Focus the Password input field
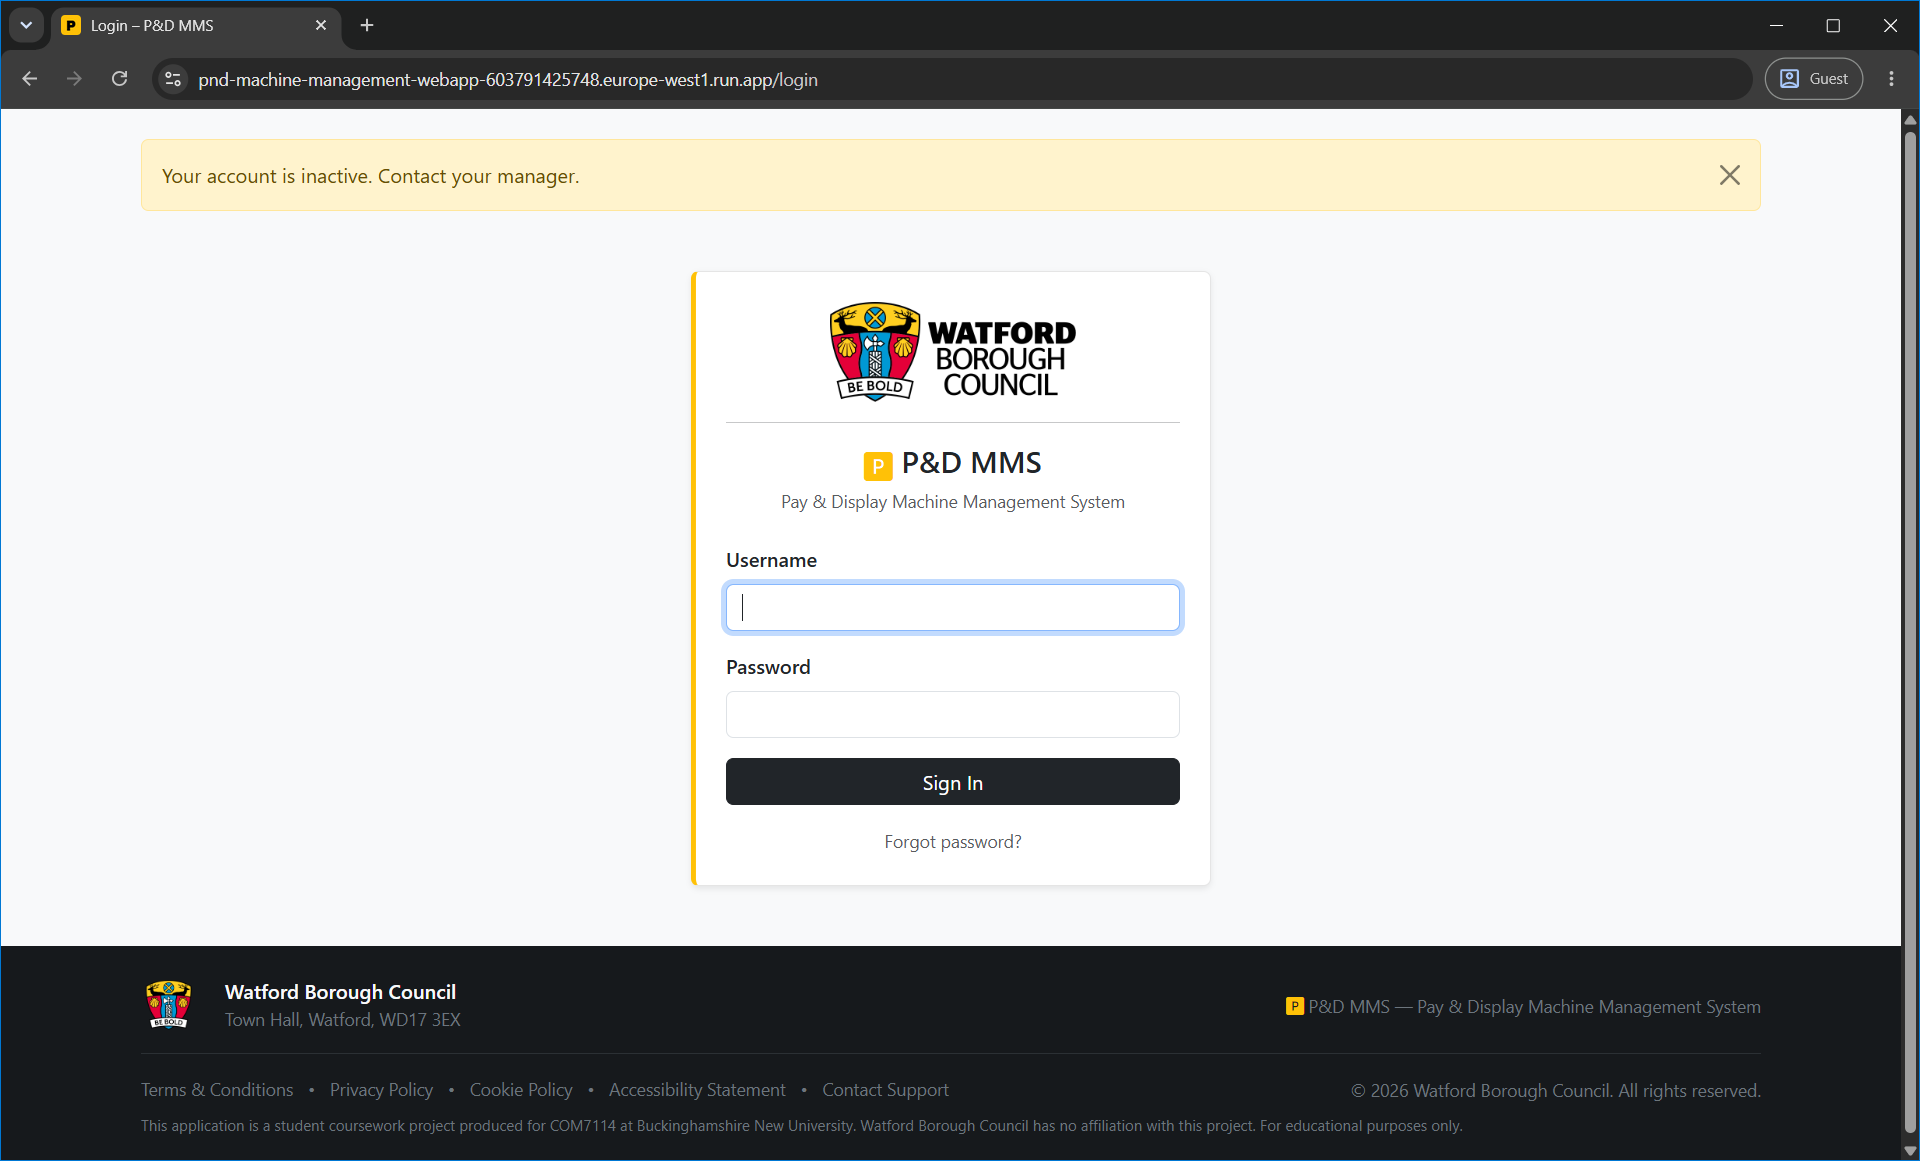This screenshot has height=1161, width=1920. coord(952,714)
